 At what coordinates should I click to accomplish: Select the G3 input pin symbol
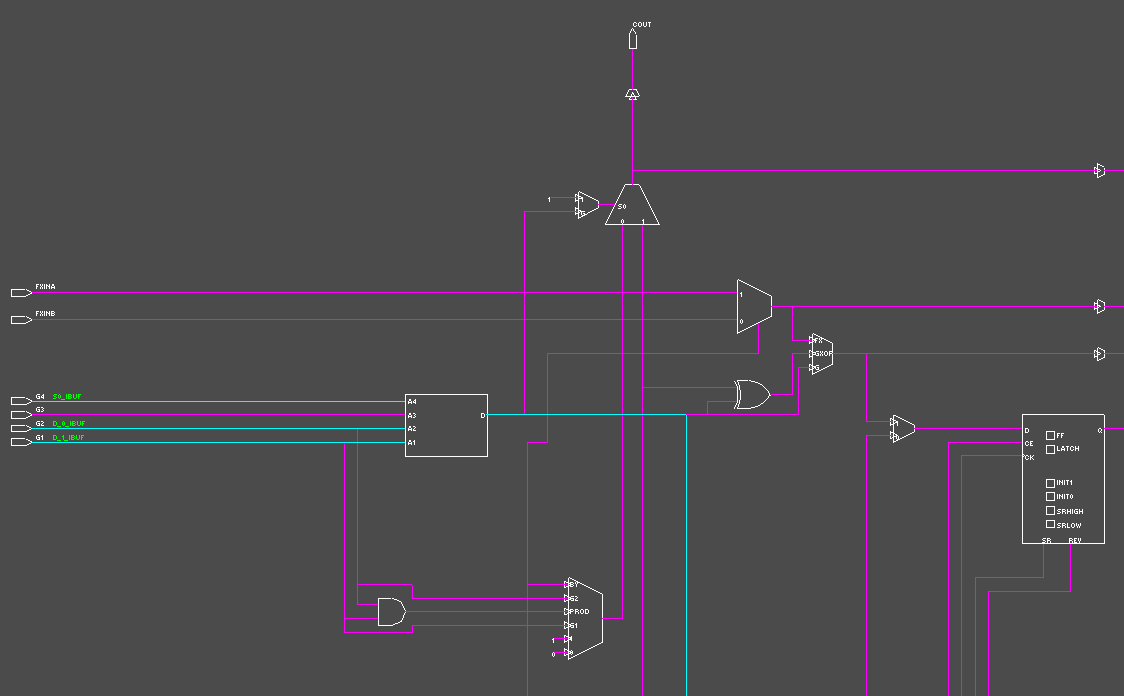[x=22, y=414]
